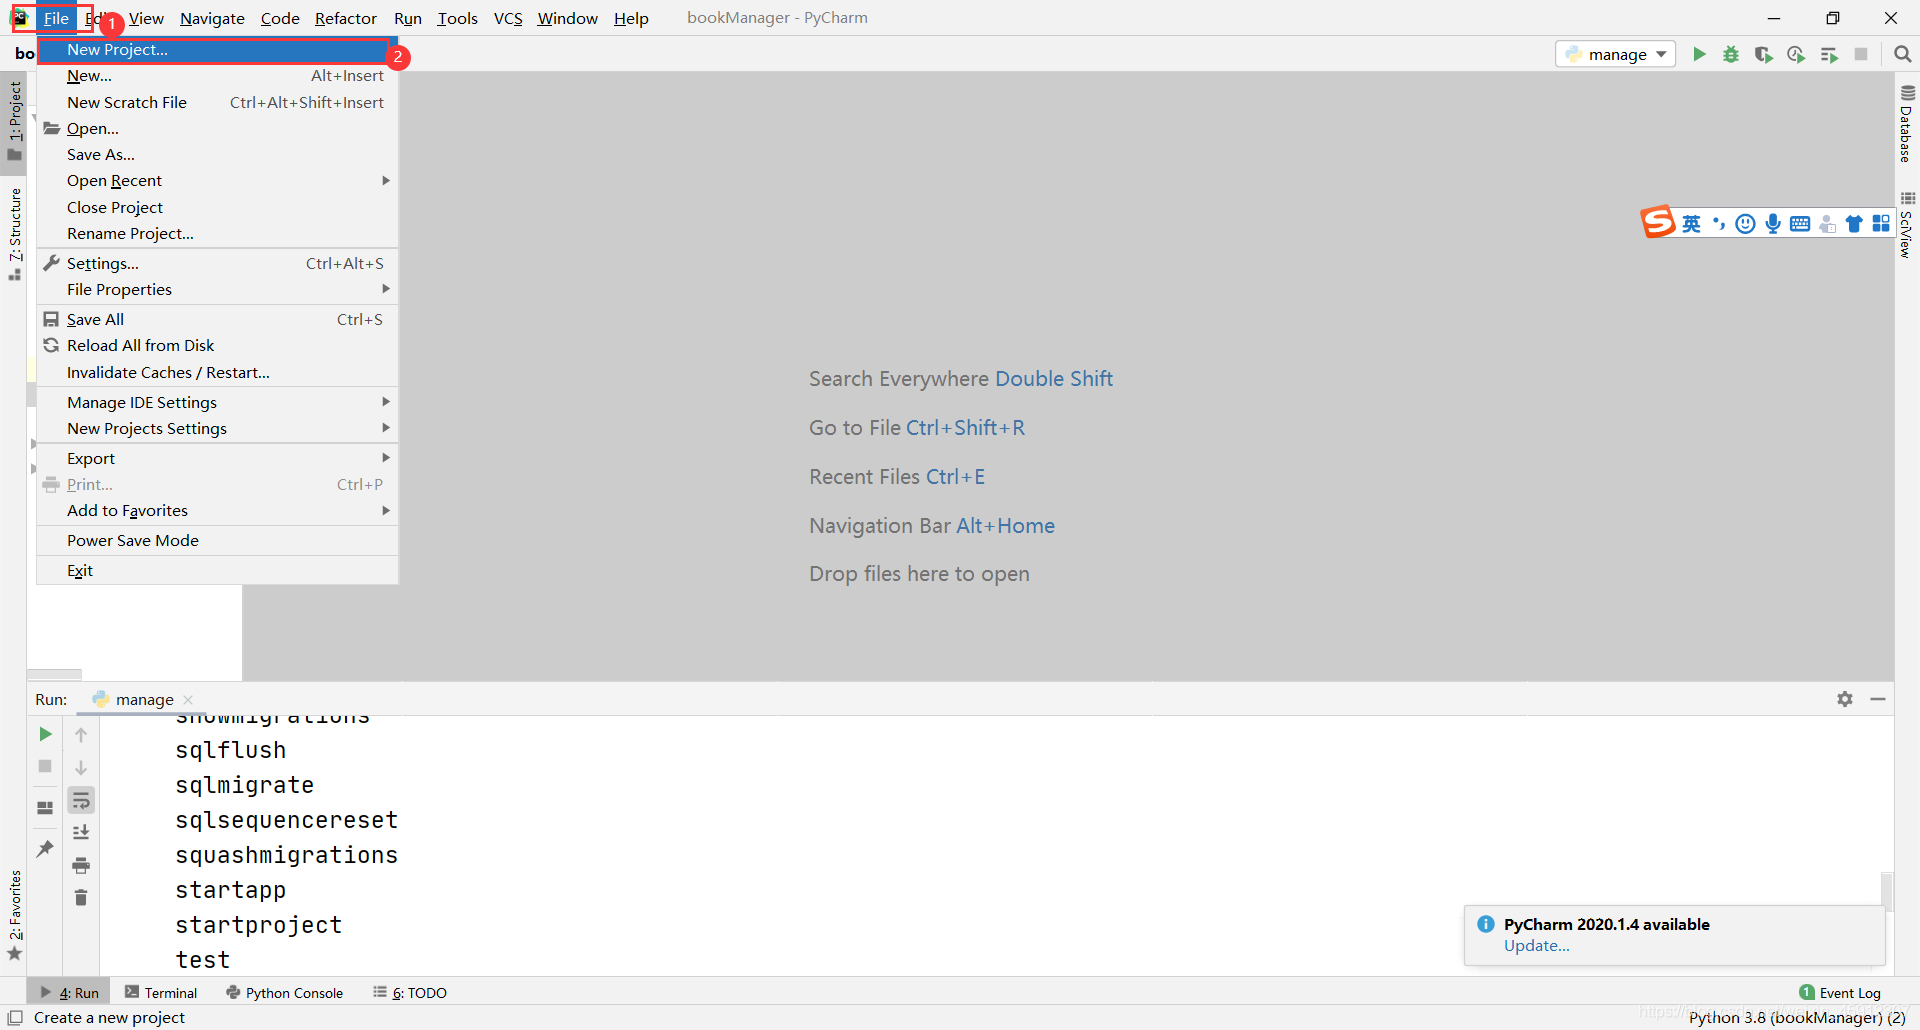1920x1030 pixels.
Task: Click the down arrow in the Run panel gutter
Action: point(81,767)
